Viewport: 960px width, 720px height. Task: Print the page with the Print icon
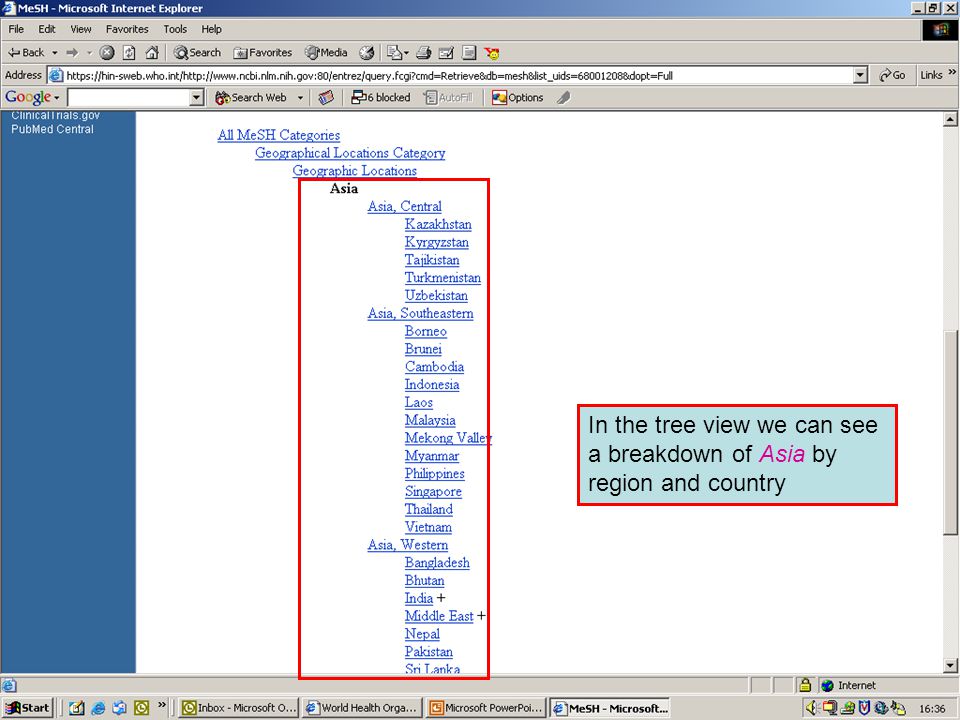(424, 53)
